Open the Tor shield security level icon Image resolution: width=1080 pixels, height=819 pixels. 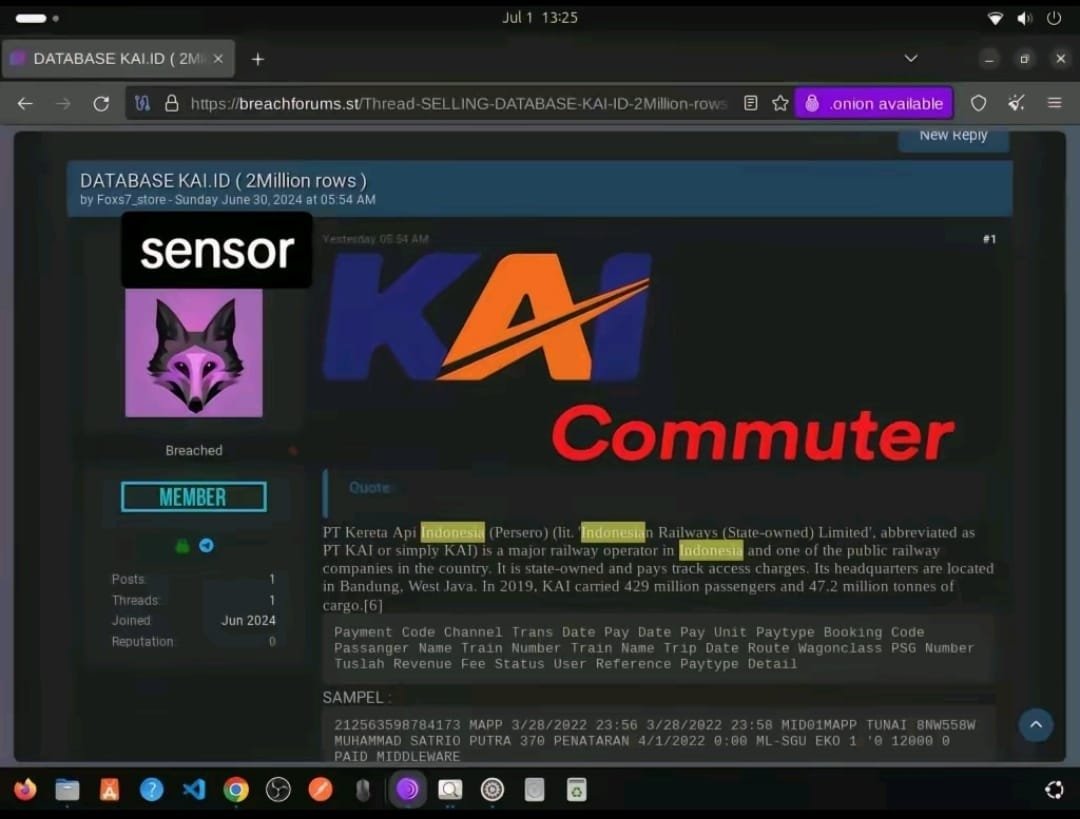[x=979, y=103]
